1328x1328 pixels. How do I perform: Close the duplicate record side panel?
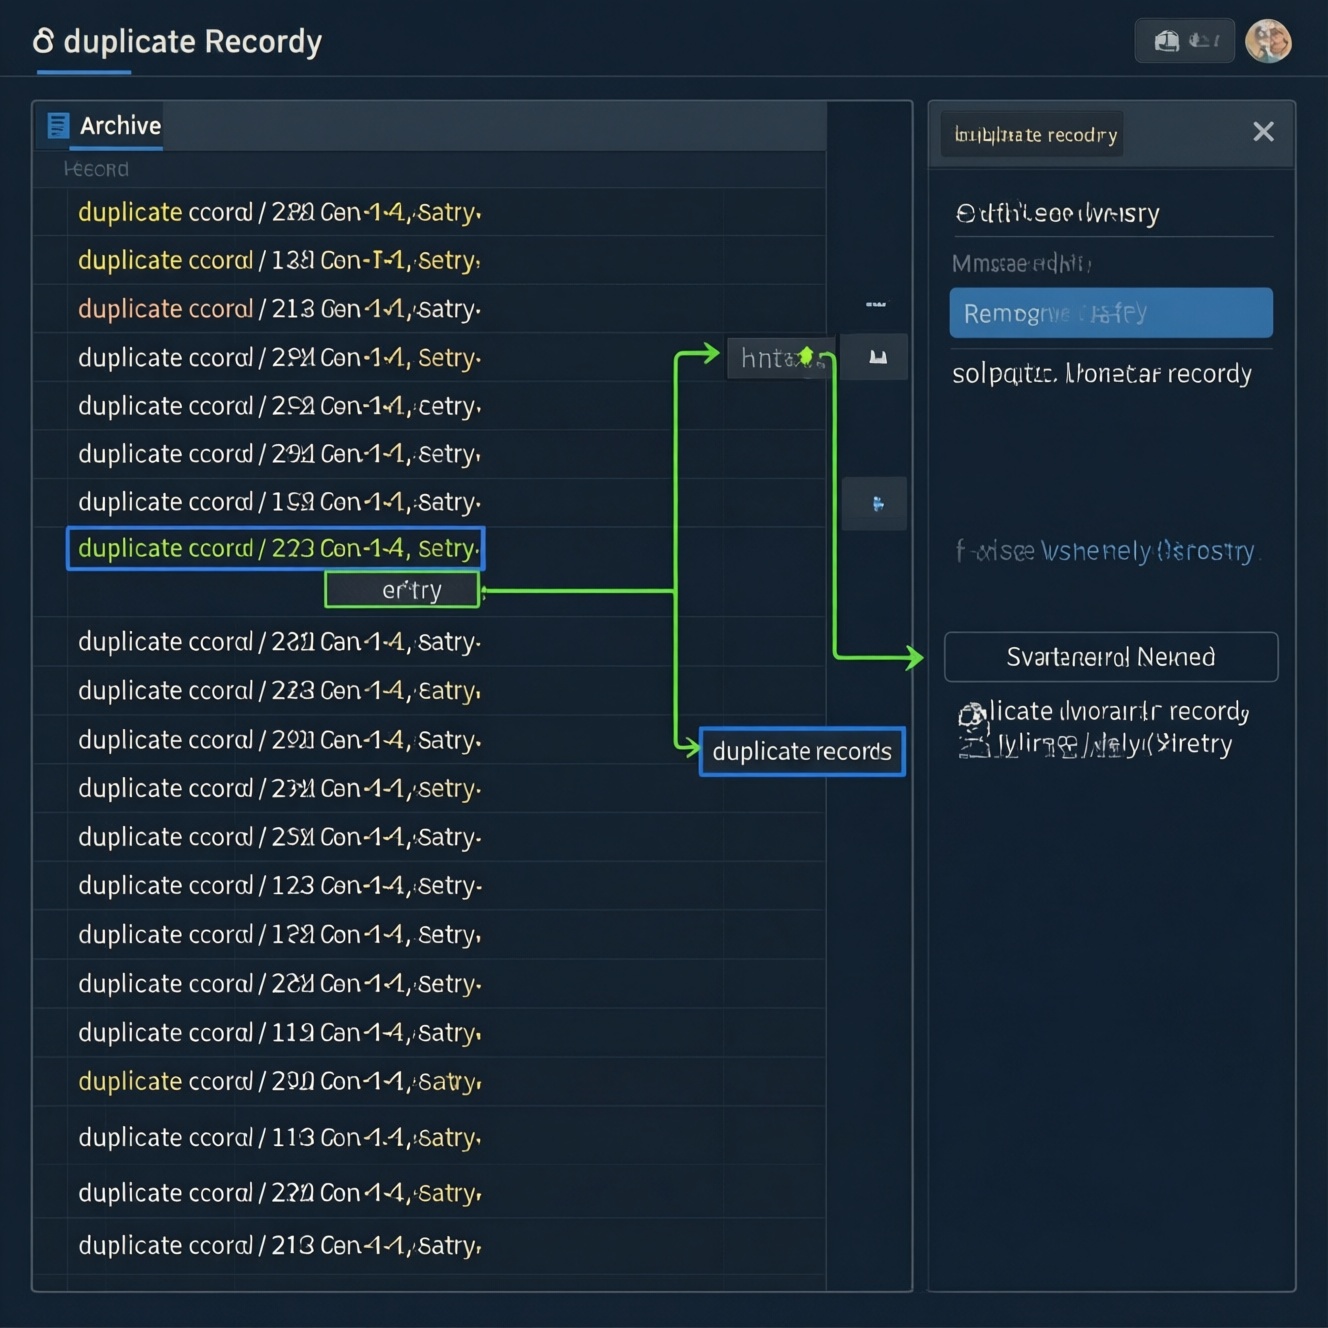click(x=1263, y=132)
